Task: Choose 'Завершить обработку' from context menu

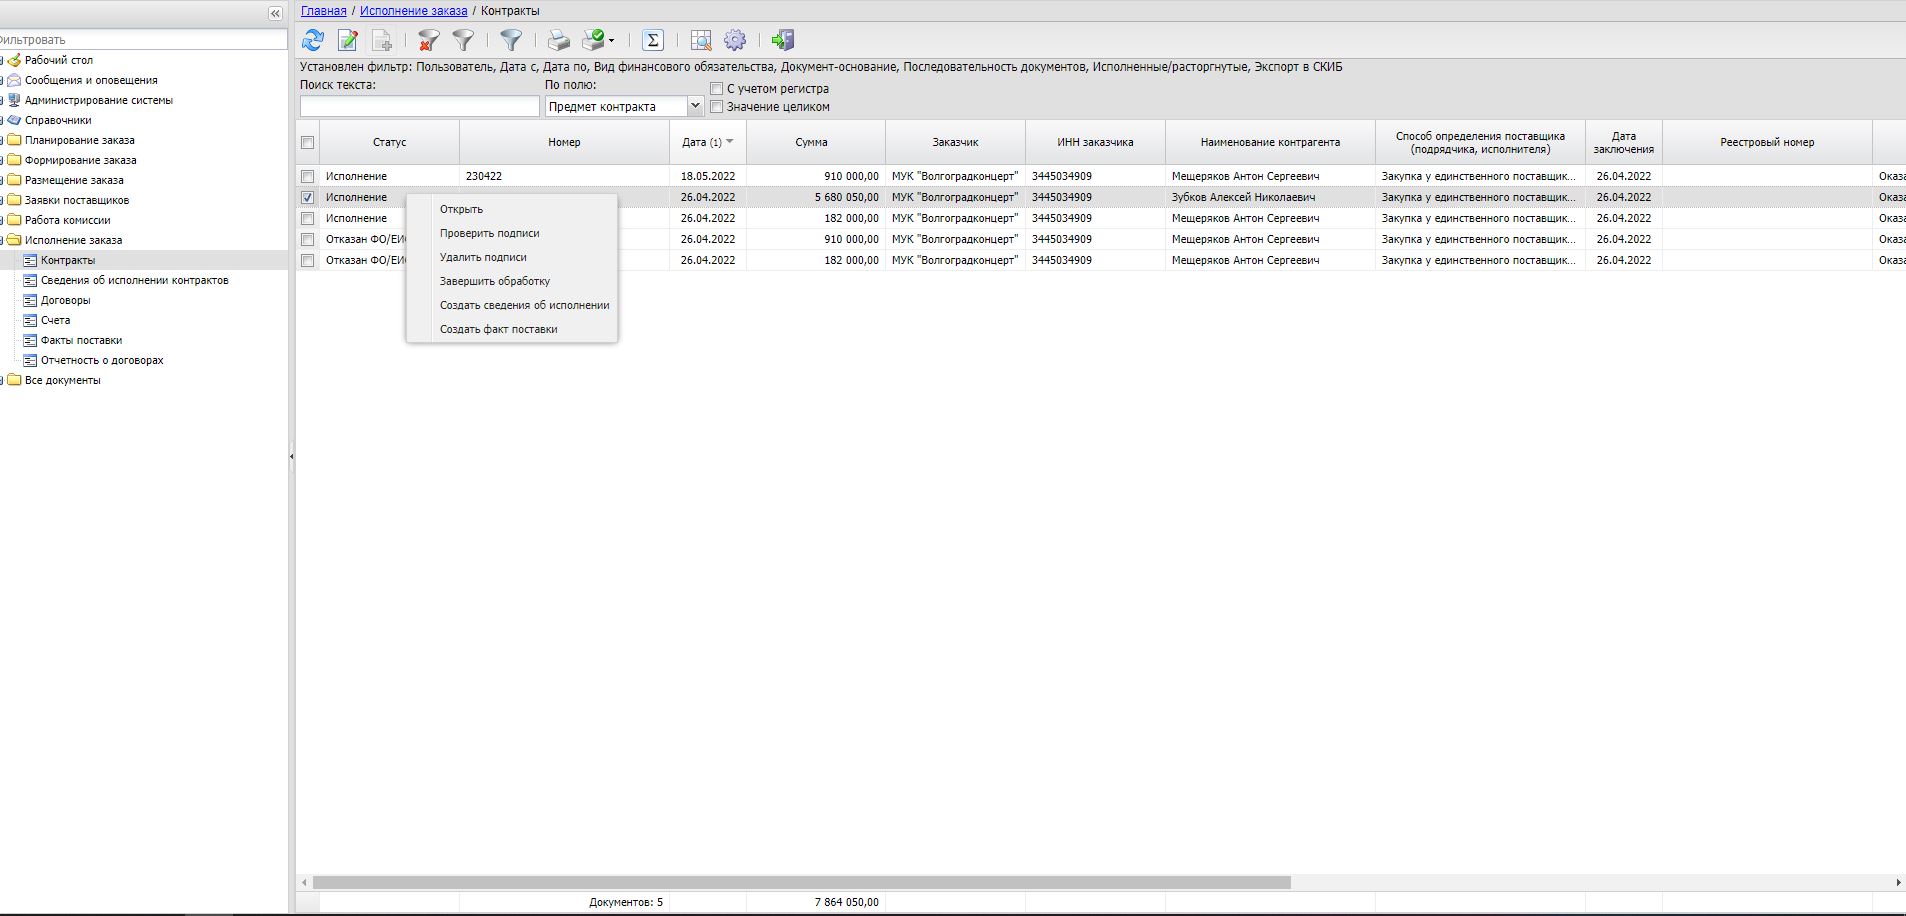Action: (495, 281)
